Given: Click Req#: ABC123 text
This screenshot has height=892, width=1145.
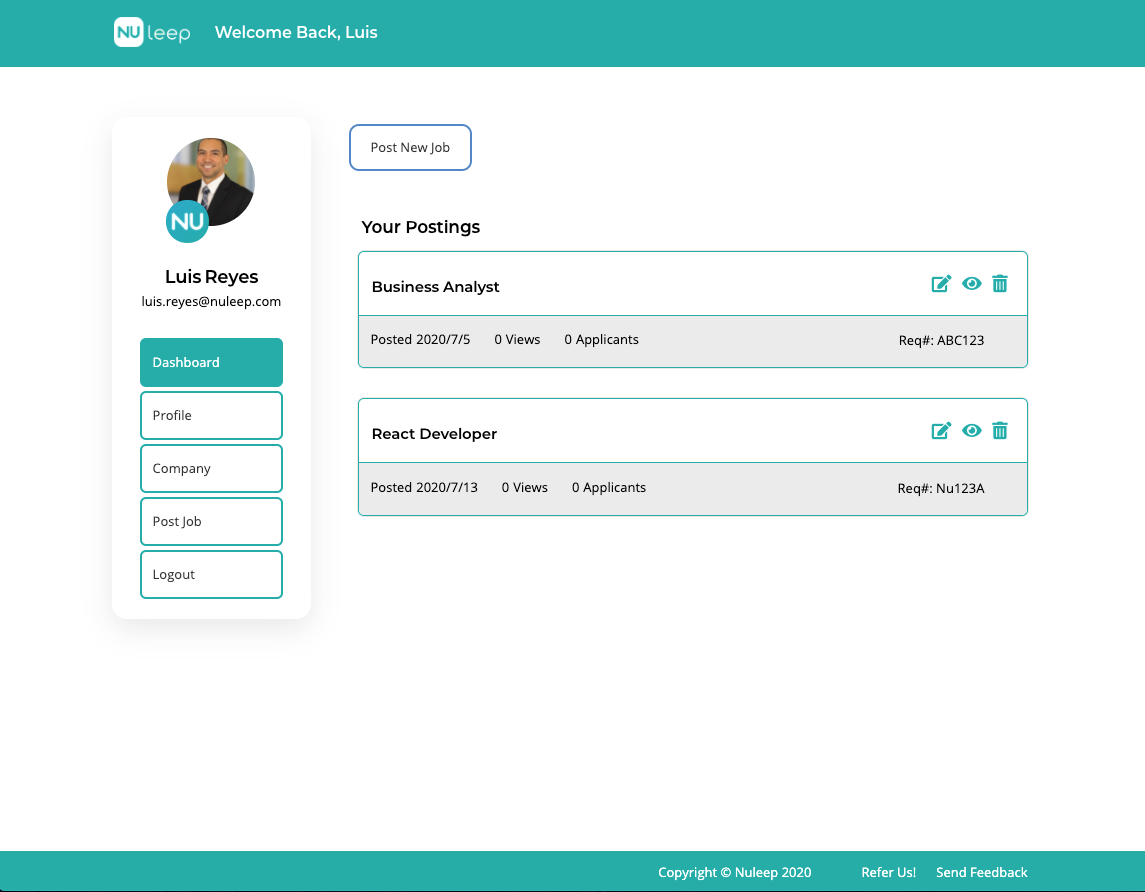Looking at the screenshot, I should 941,340.
